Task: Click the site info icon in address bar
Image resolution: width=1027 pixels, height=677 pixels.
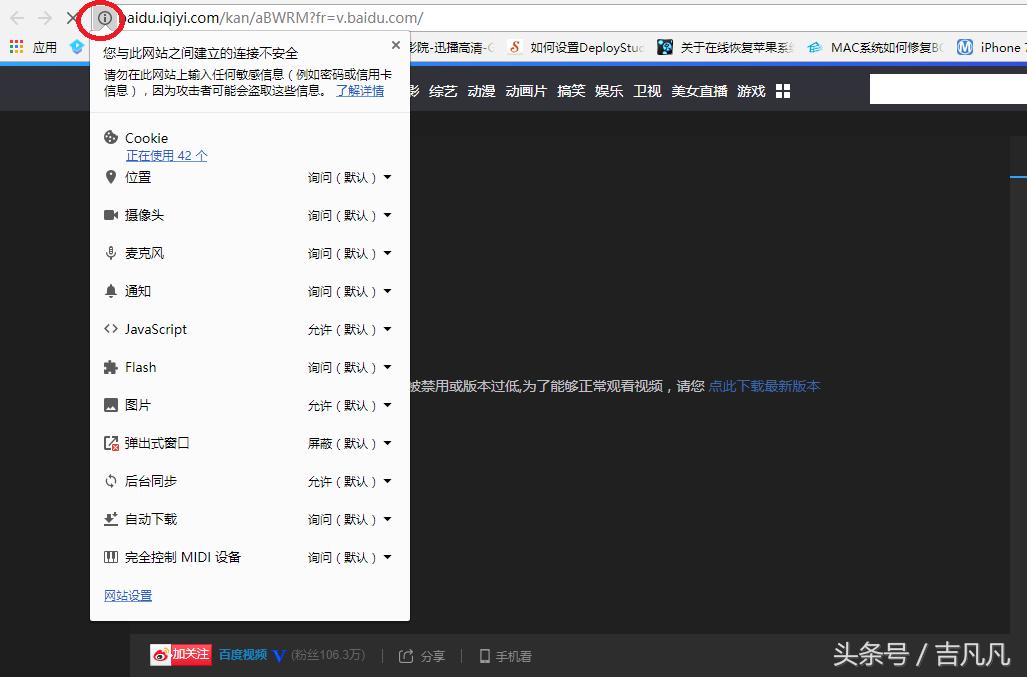Action: pos(103,18)
